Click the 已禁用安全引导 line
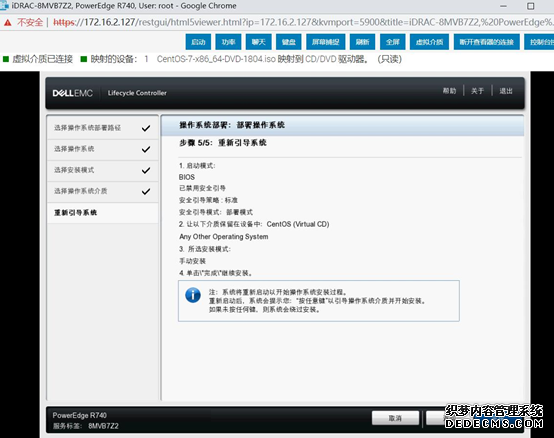The height and width of the screenshot is (438, 554). point(202,188)
